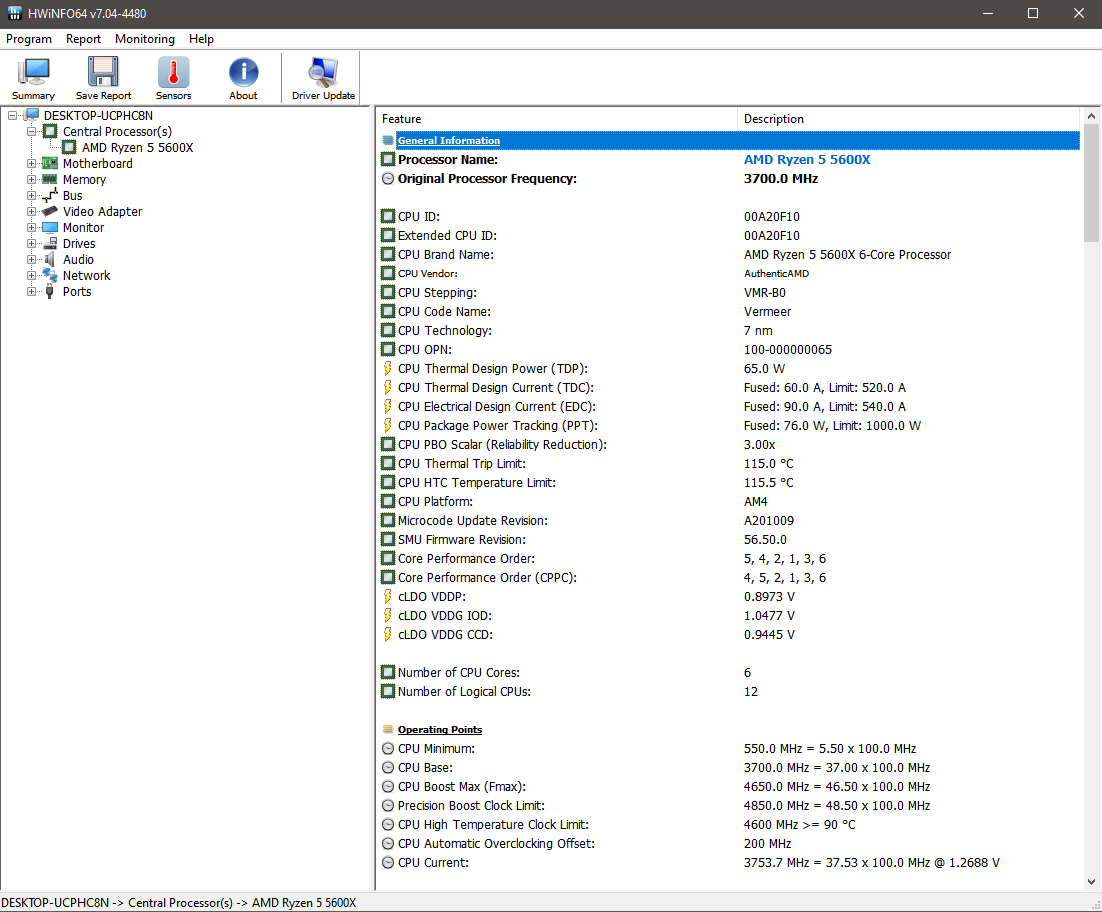Click clock icon beside Original Processor Frequency
The image size is (1102, 912).
[388, 178]
